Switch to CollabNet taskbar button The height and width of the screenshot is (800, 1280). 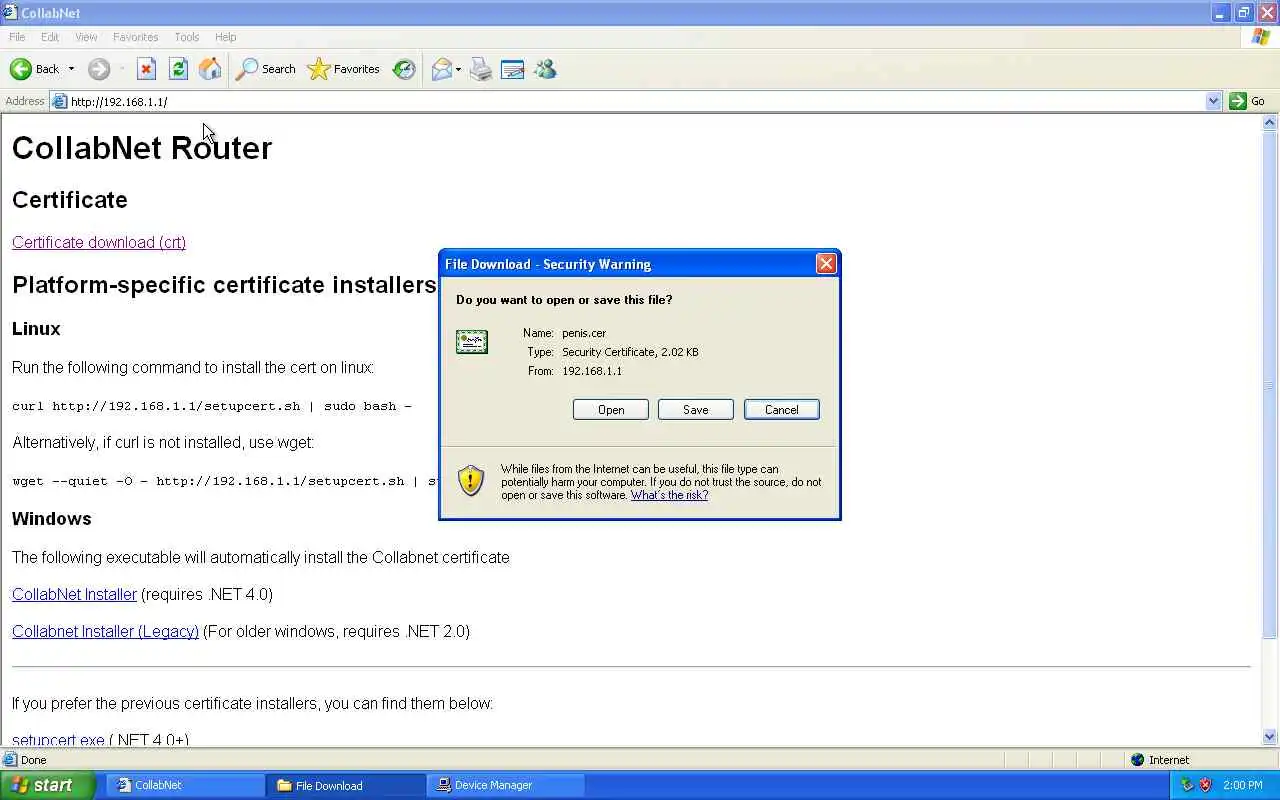[x=185, y=785]
